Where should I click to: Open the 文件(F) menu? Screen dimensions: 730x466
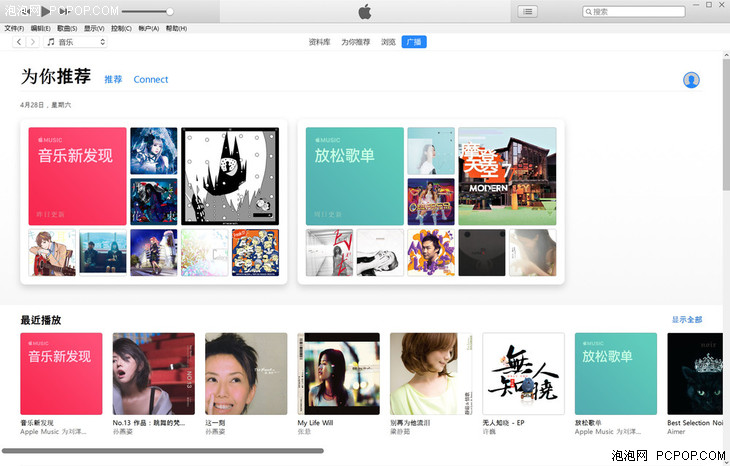tap(14, 28)
